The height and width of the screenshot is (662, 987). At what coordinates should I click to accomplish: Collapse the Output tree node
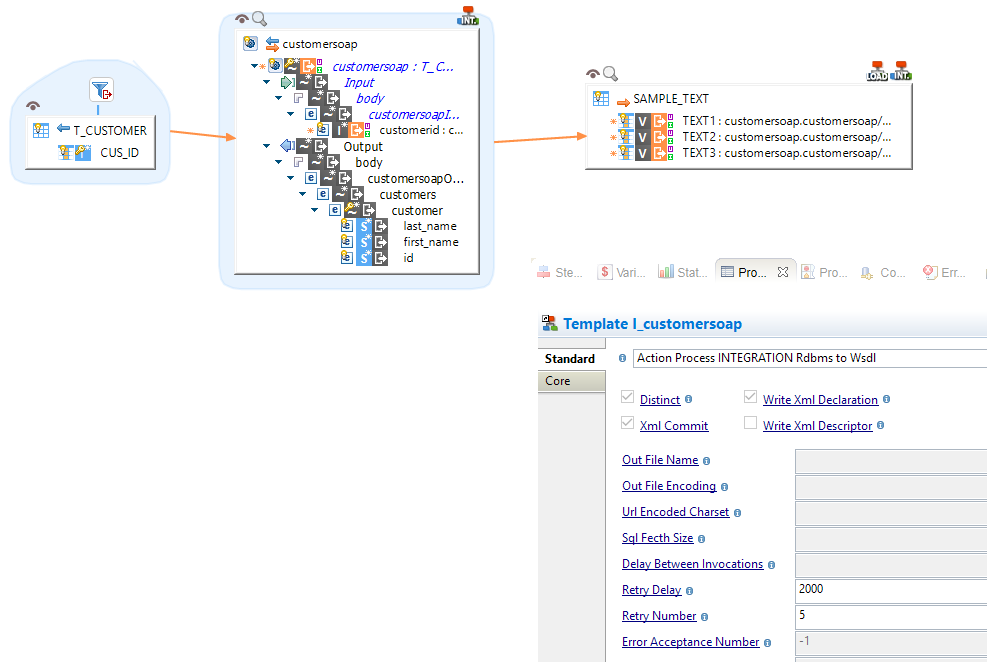point(266,146)
